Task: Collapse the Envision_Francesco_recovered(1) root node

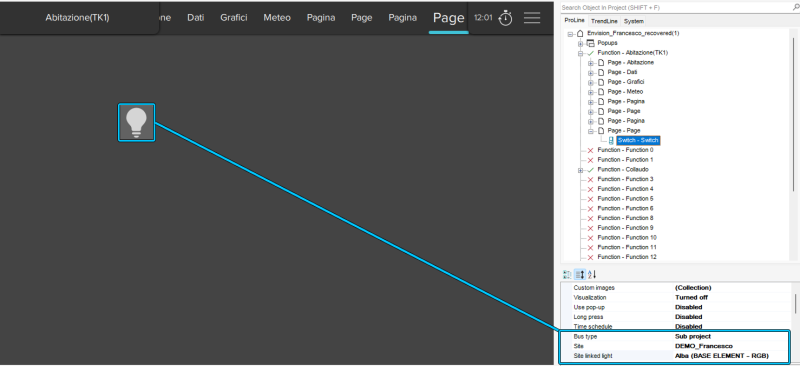Action: 570,34
